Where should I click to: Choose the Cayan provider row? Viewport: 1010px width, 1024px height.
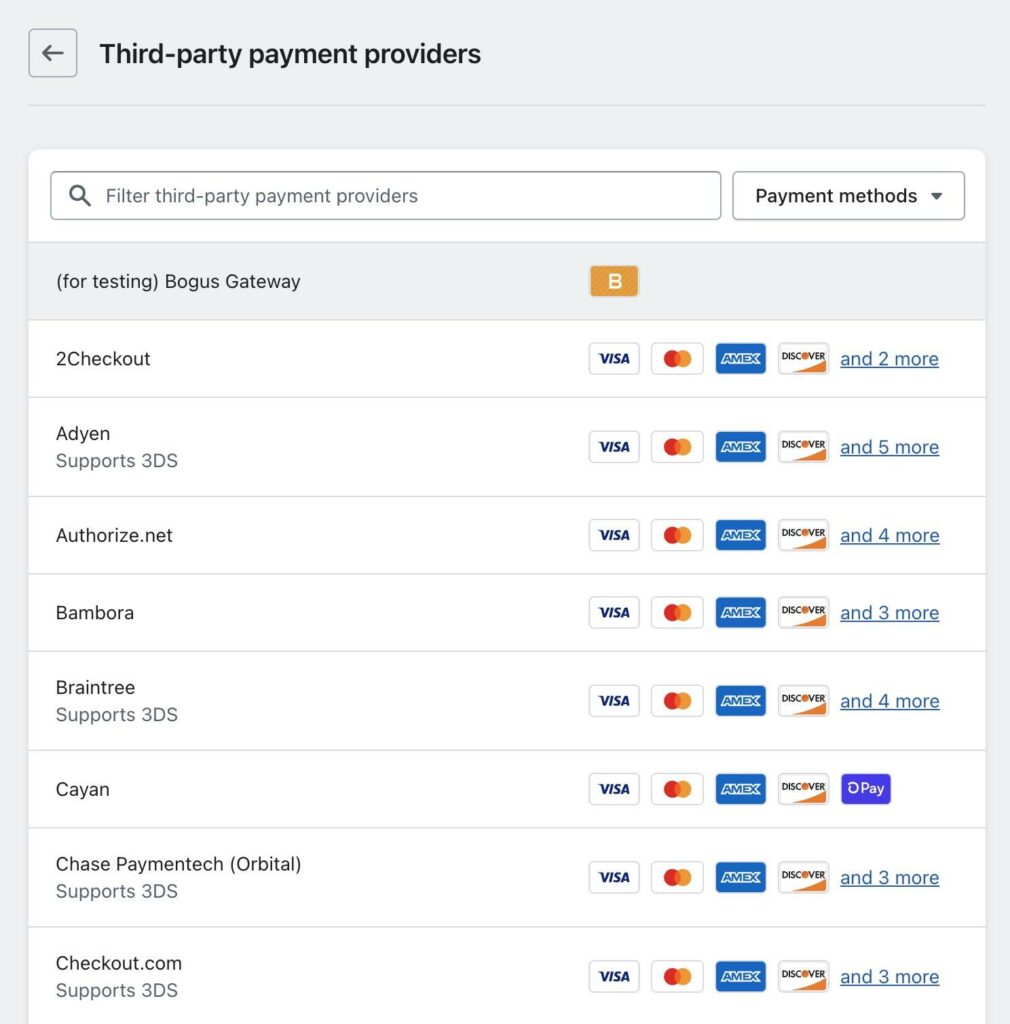pyautogui.click(x=83, y=789)
